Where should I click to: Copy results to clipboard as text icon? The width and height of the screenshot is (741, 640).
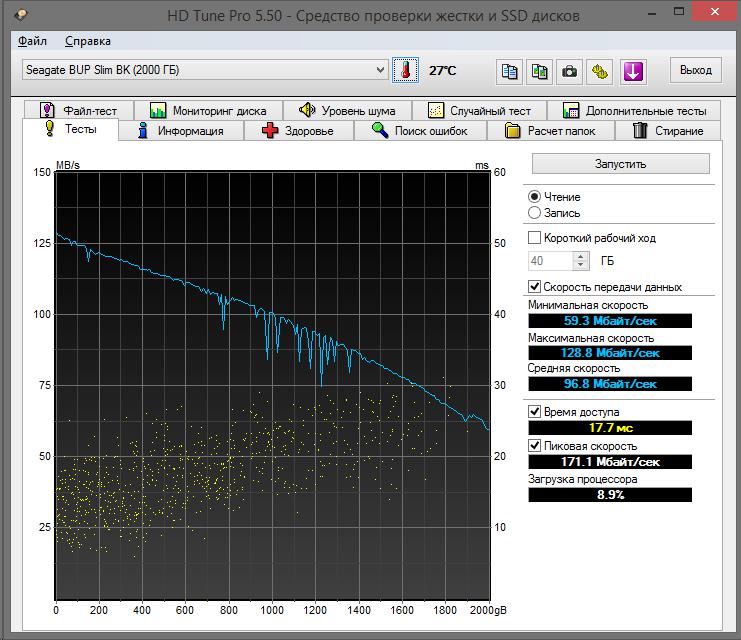coord(509,72)
